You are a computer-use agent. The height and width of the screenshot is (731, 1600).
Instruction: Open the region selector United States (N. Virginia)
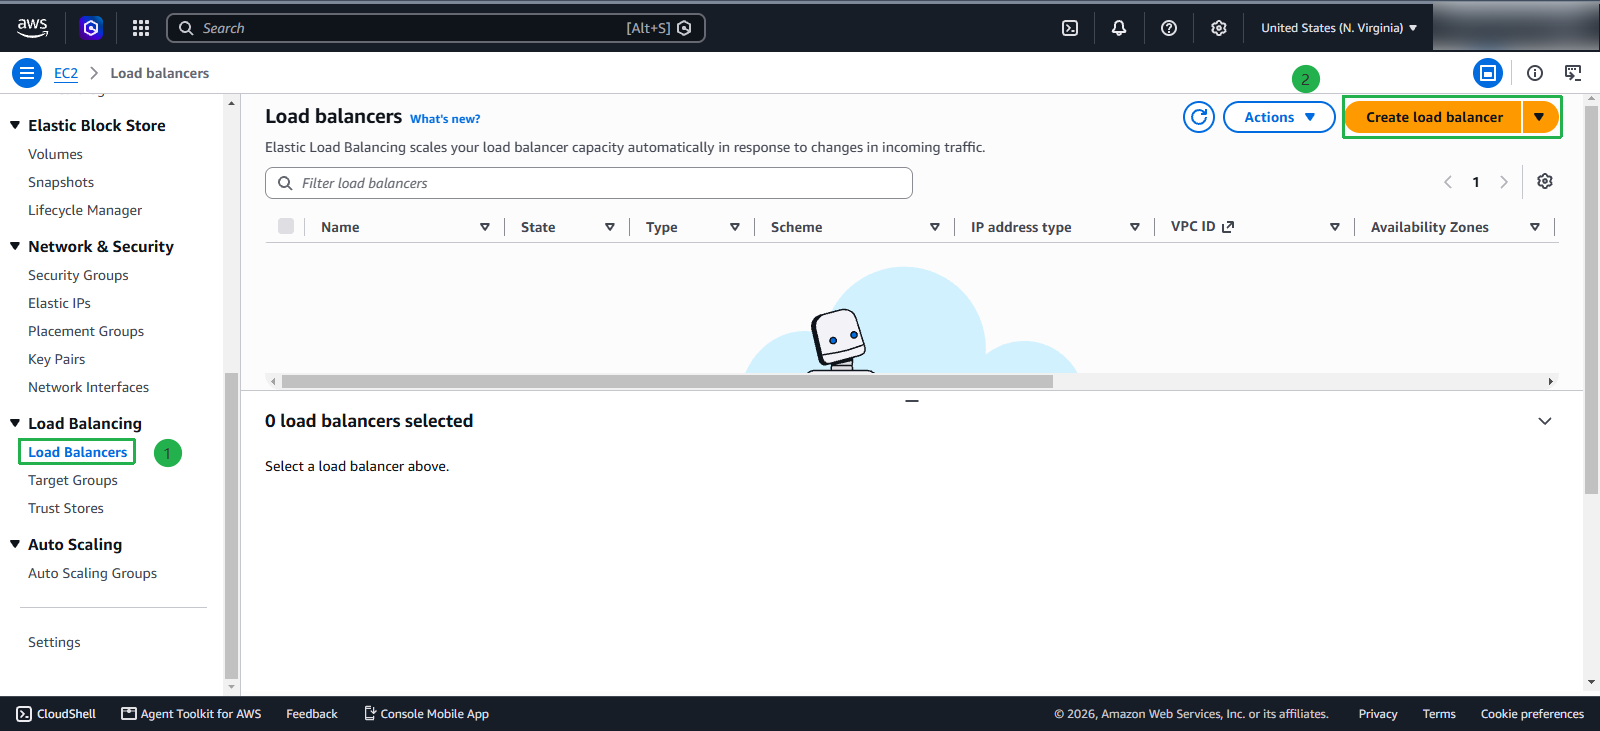click(x=1339, y=28)
